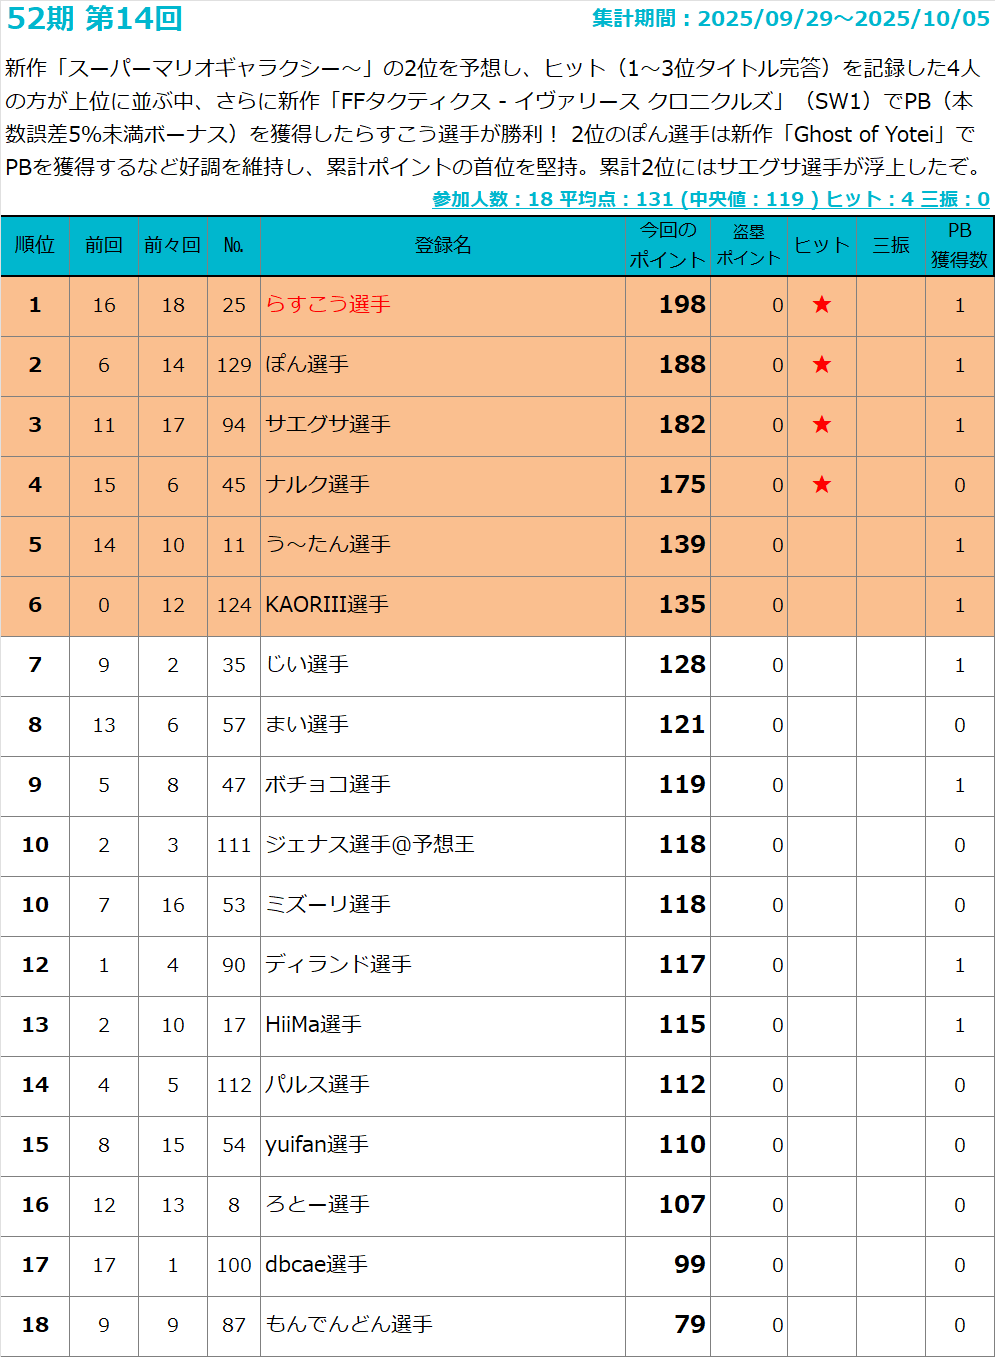
Task: Click the red hit star in らすこう選手's row
Action: click(821, 305)
